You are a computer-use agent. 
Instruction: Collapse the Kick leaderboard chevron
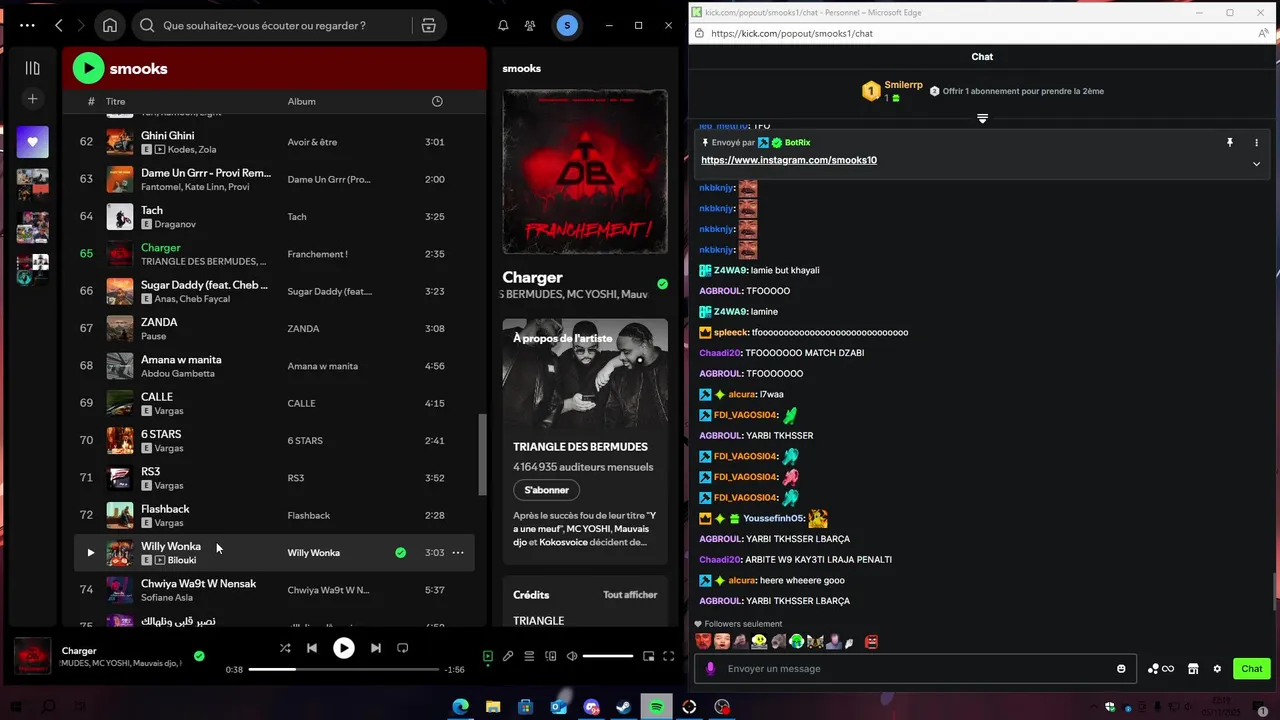click(982, 119)
